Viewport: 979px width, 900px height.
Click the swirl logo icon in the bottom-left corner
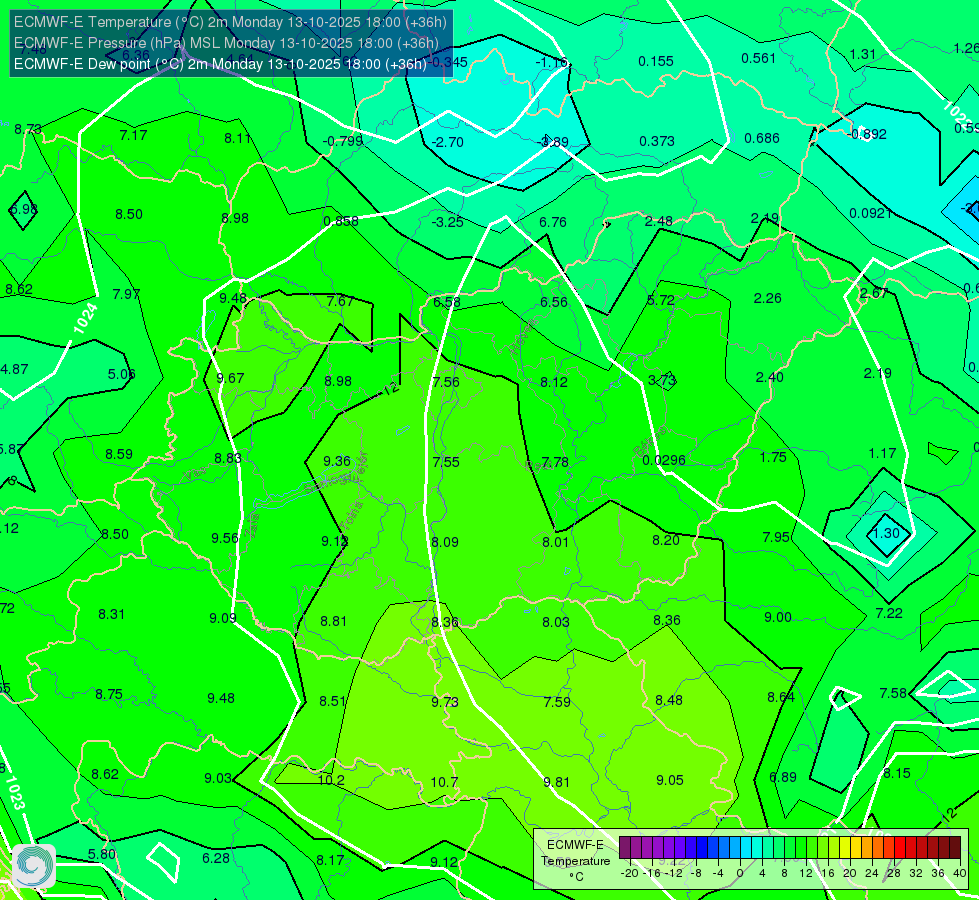[34, 866]
